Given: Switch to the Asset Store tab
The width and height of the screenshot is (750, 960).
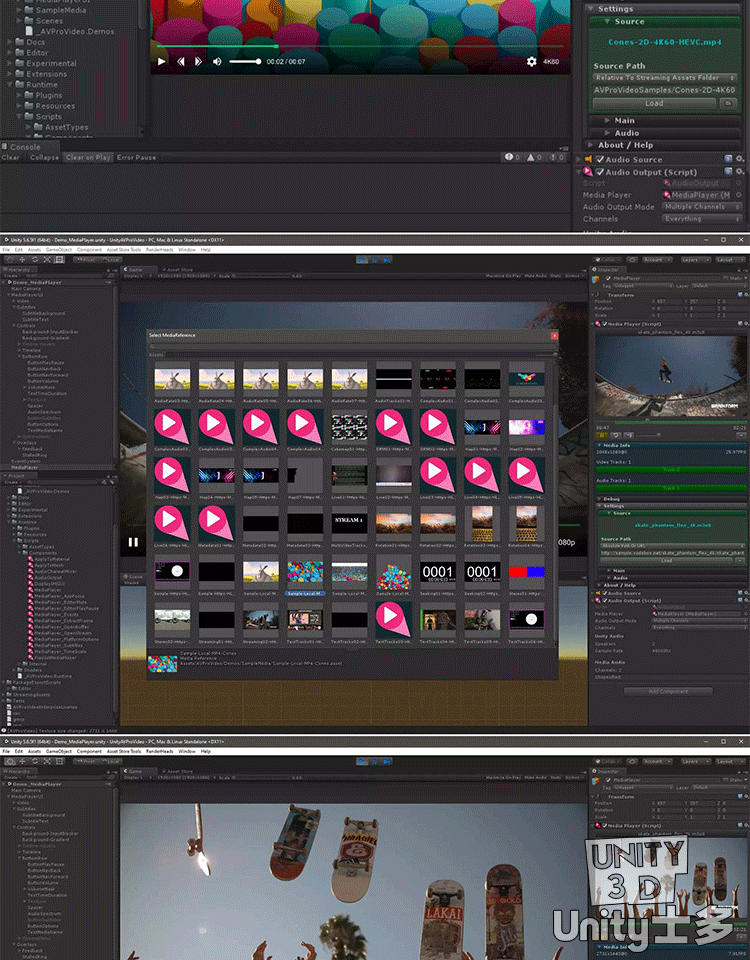Looking at the screenshot, I should (179, 268).
